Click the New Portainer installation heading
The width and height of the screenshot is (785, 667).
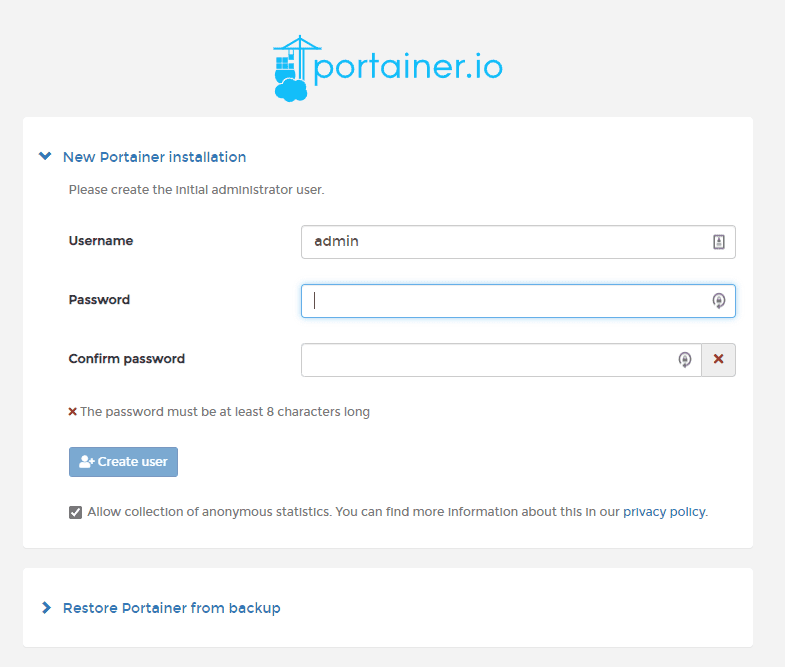coord(154,157)
